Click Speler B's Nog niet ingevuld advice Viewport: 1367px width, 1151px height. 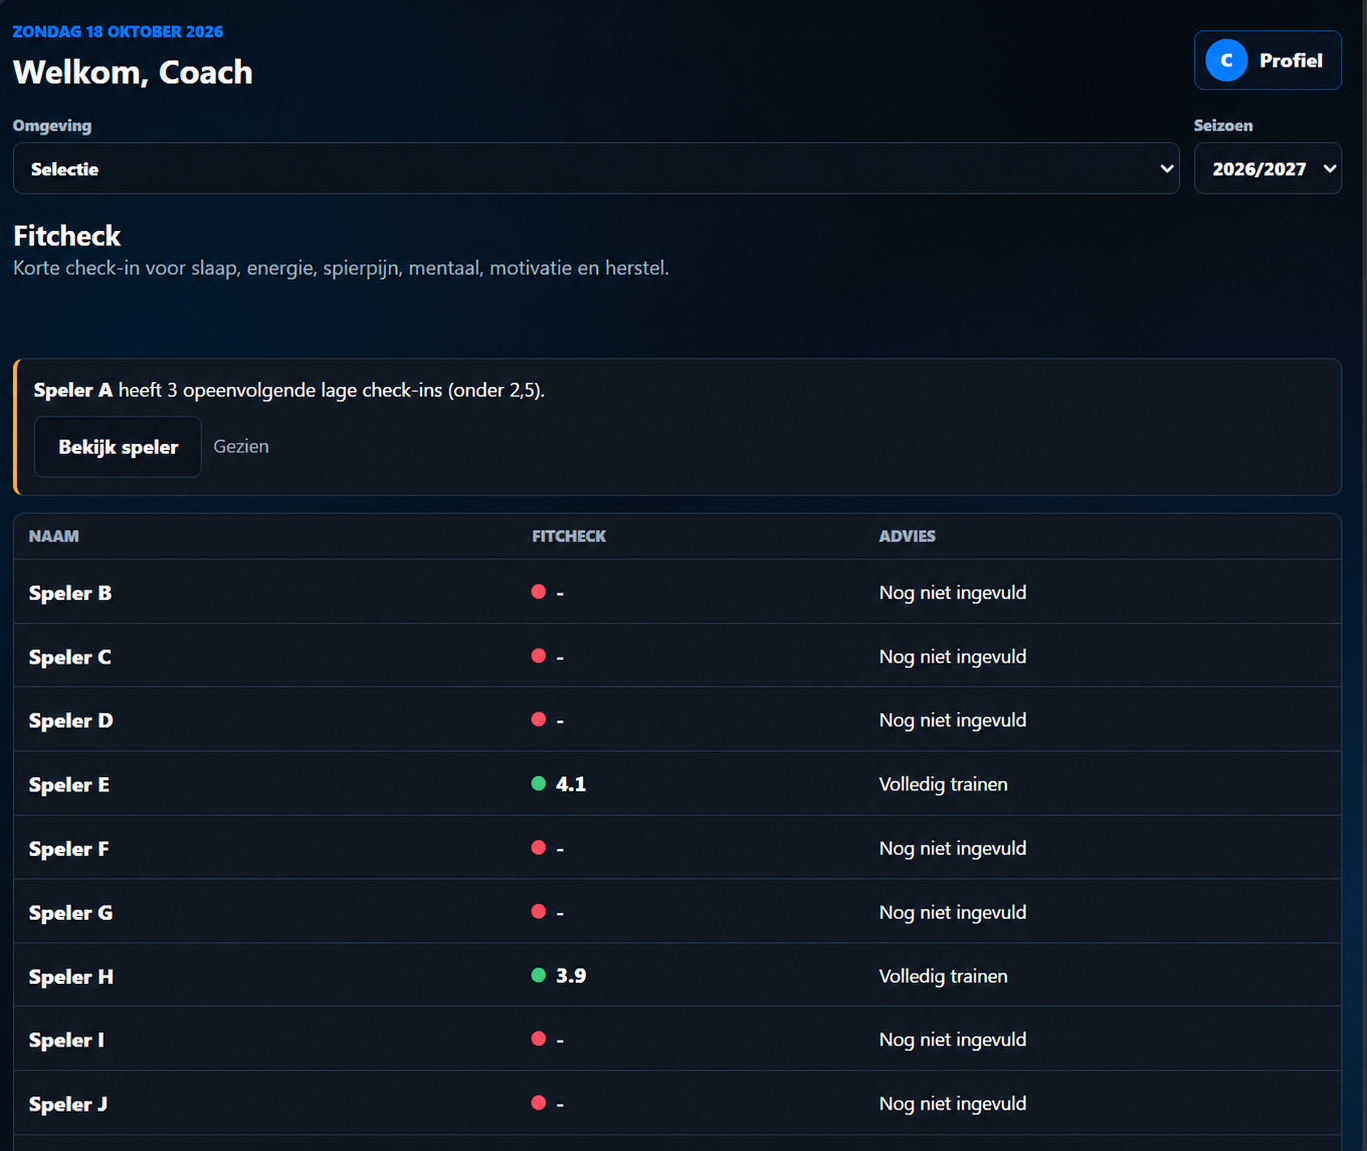[953, 593]
